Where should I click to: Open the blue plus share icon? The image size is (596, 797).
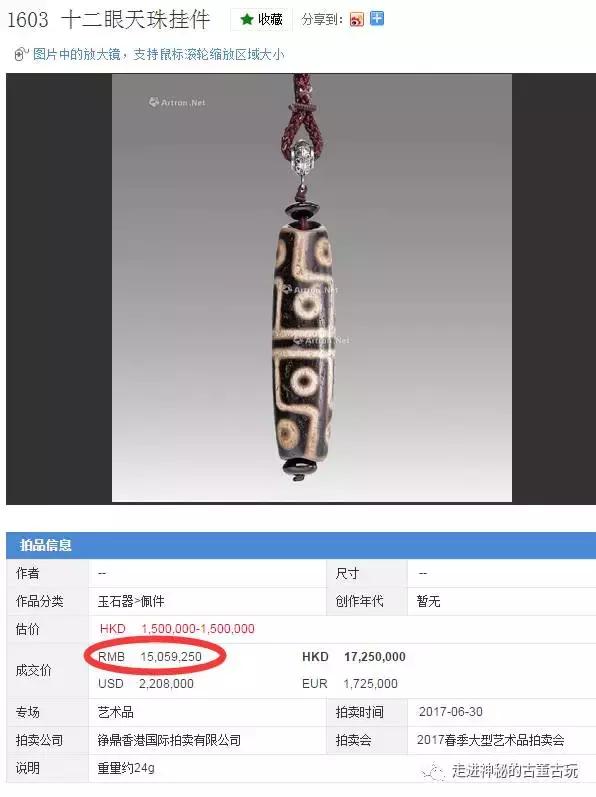[377, 19]
